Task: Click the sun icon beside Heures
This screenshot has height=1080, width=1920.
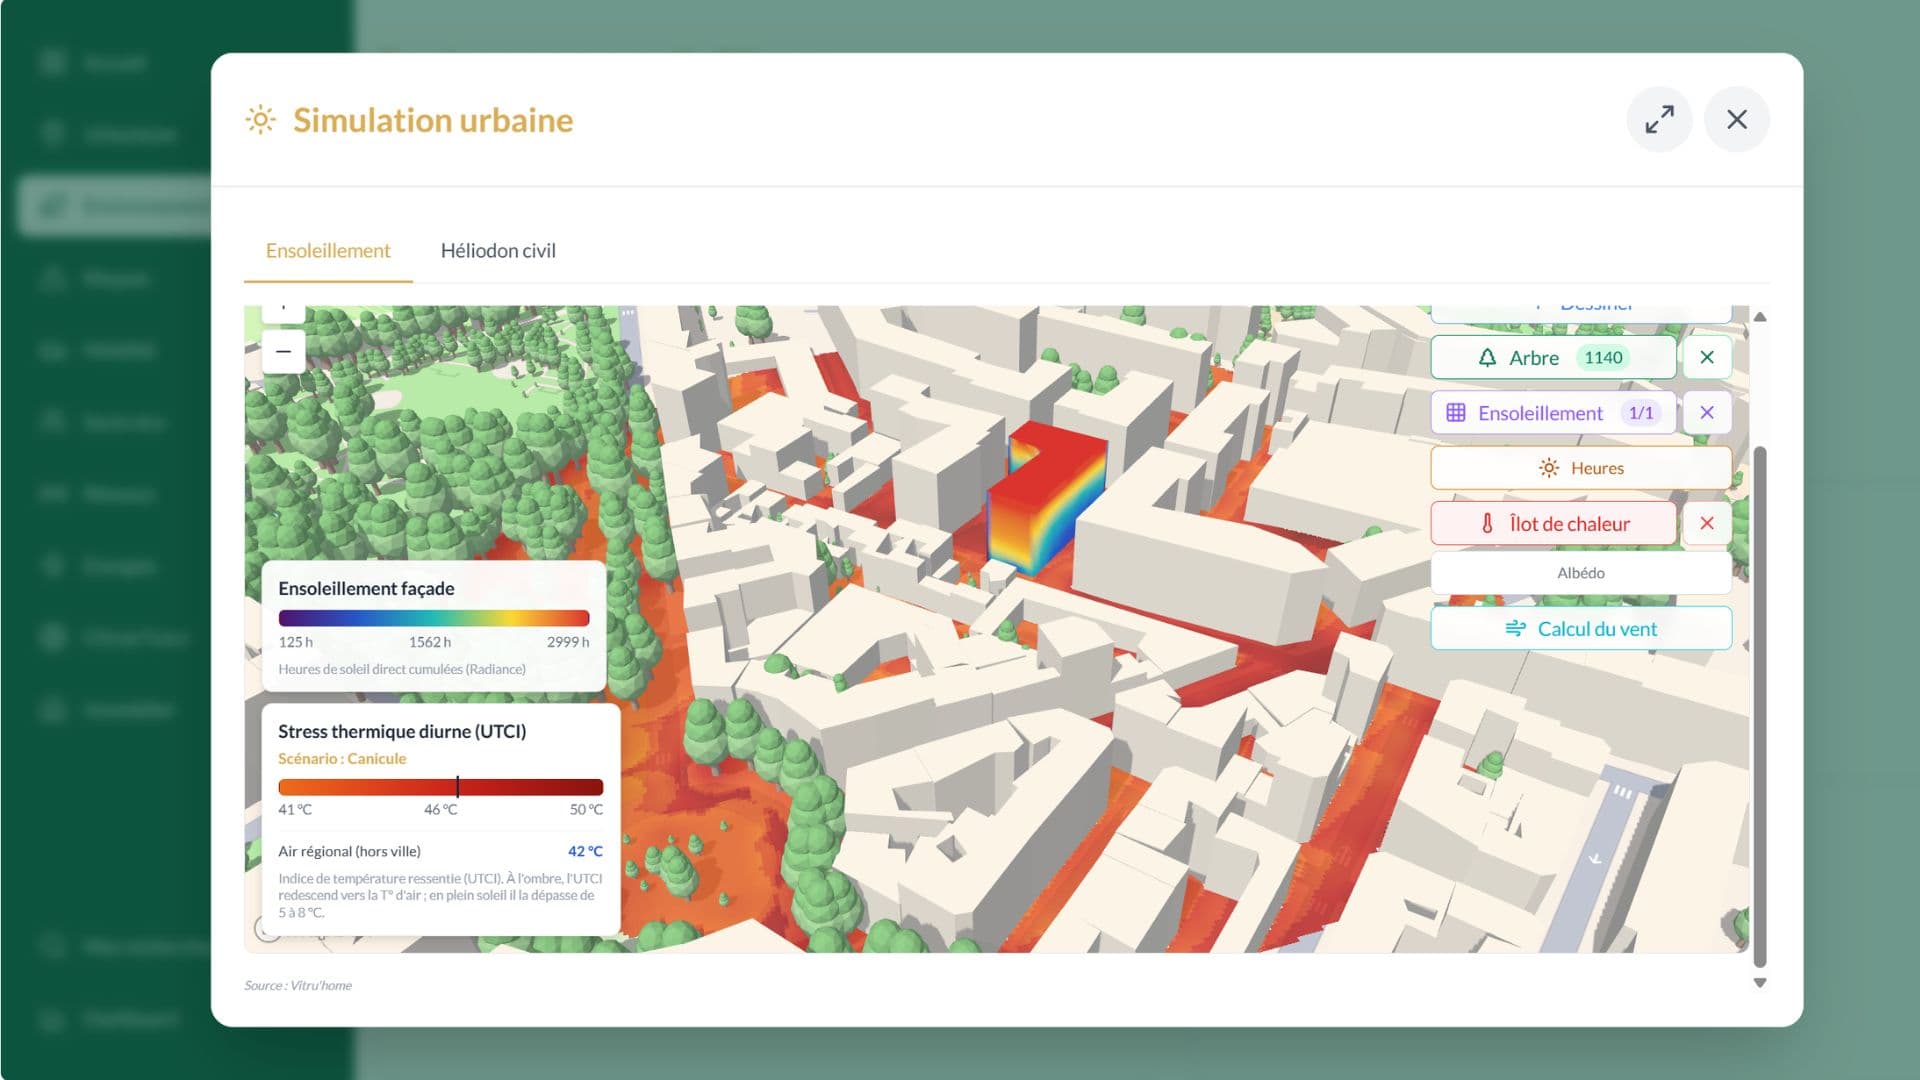Action: pyautogui.click(x=1549, y=468)
